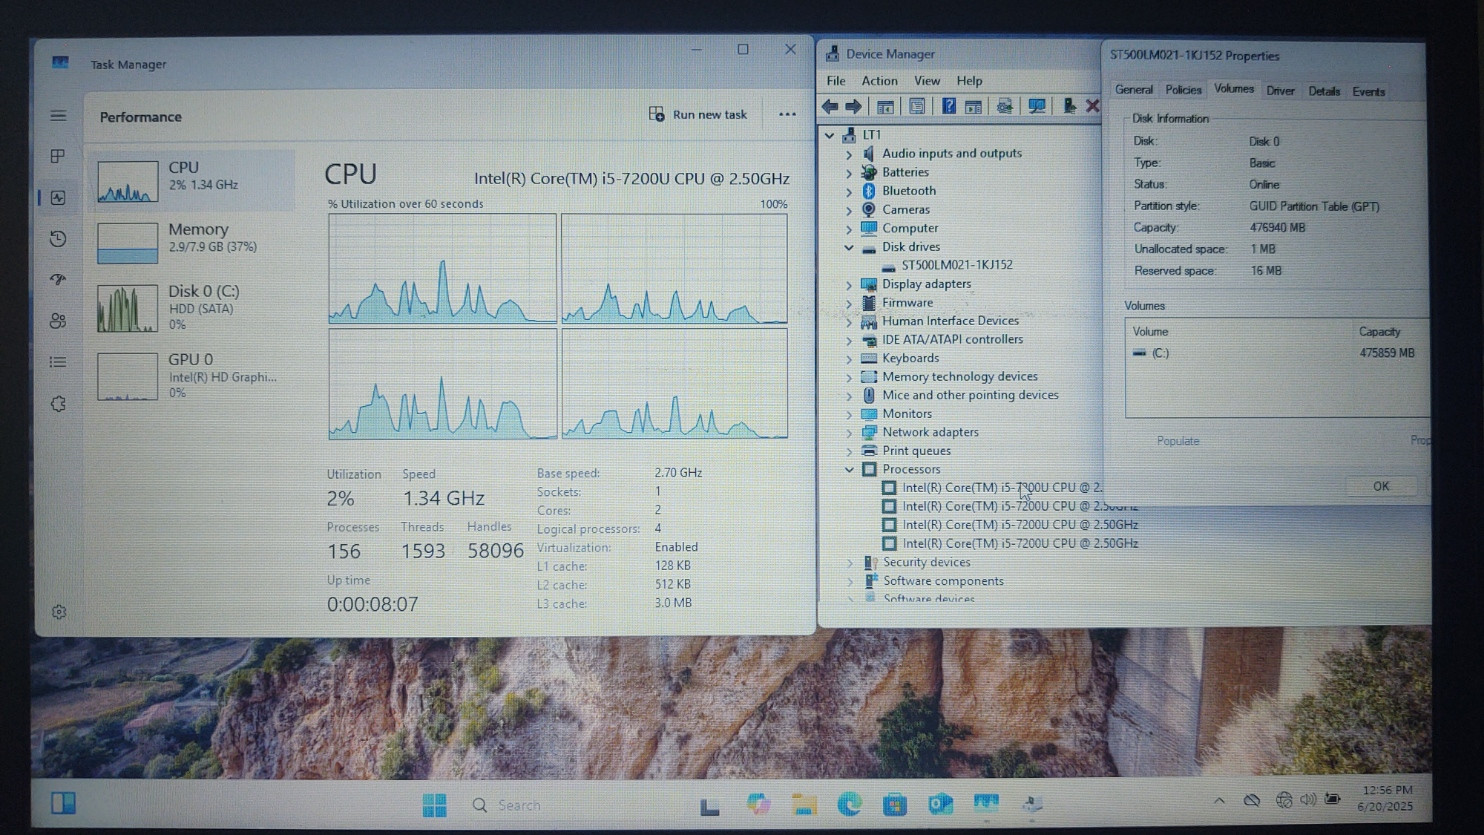Image resolution: width=1484 pixels, height=835 pixels.
Task: Select the Memory performance graph thumbnail
Action: (x=127, y=243)
